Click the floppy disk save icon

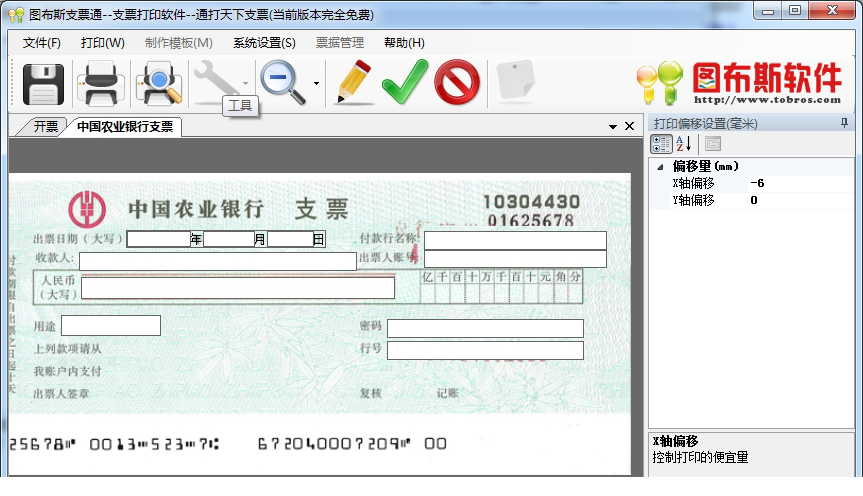coord(43,84)
